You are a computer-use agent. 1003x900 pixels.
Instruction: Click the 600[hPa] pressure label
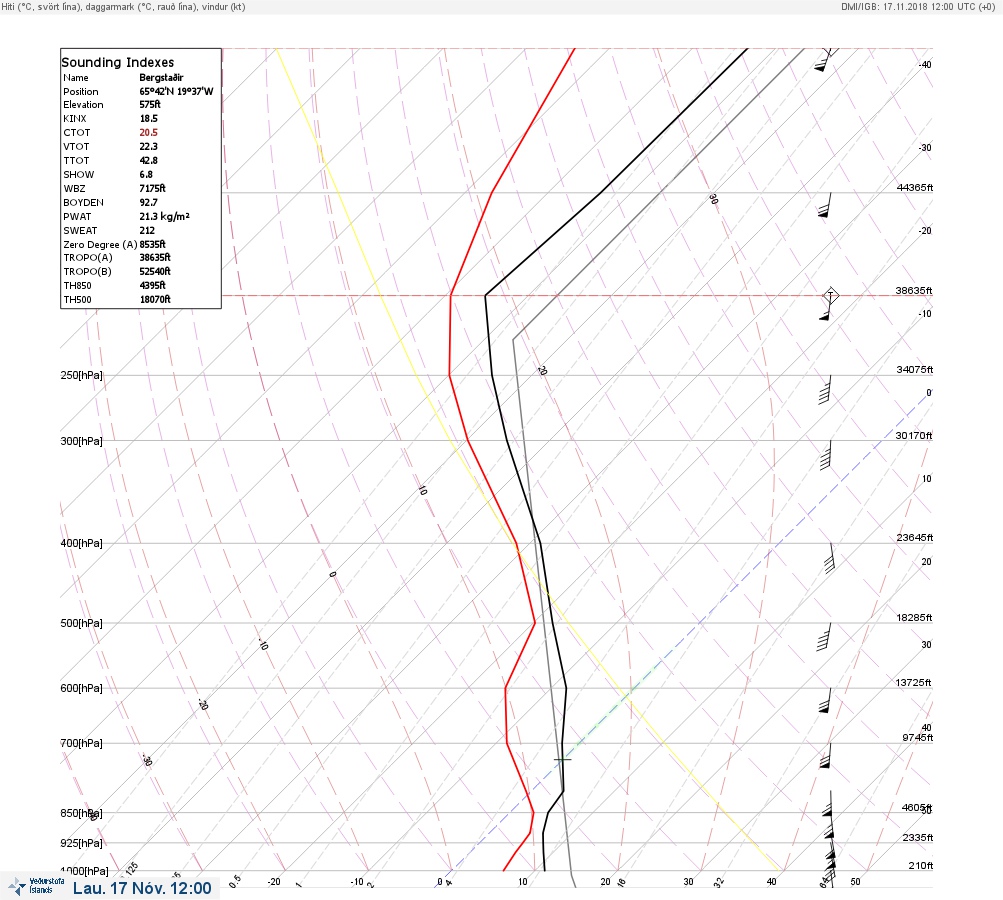(81, 688)
